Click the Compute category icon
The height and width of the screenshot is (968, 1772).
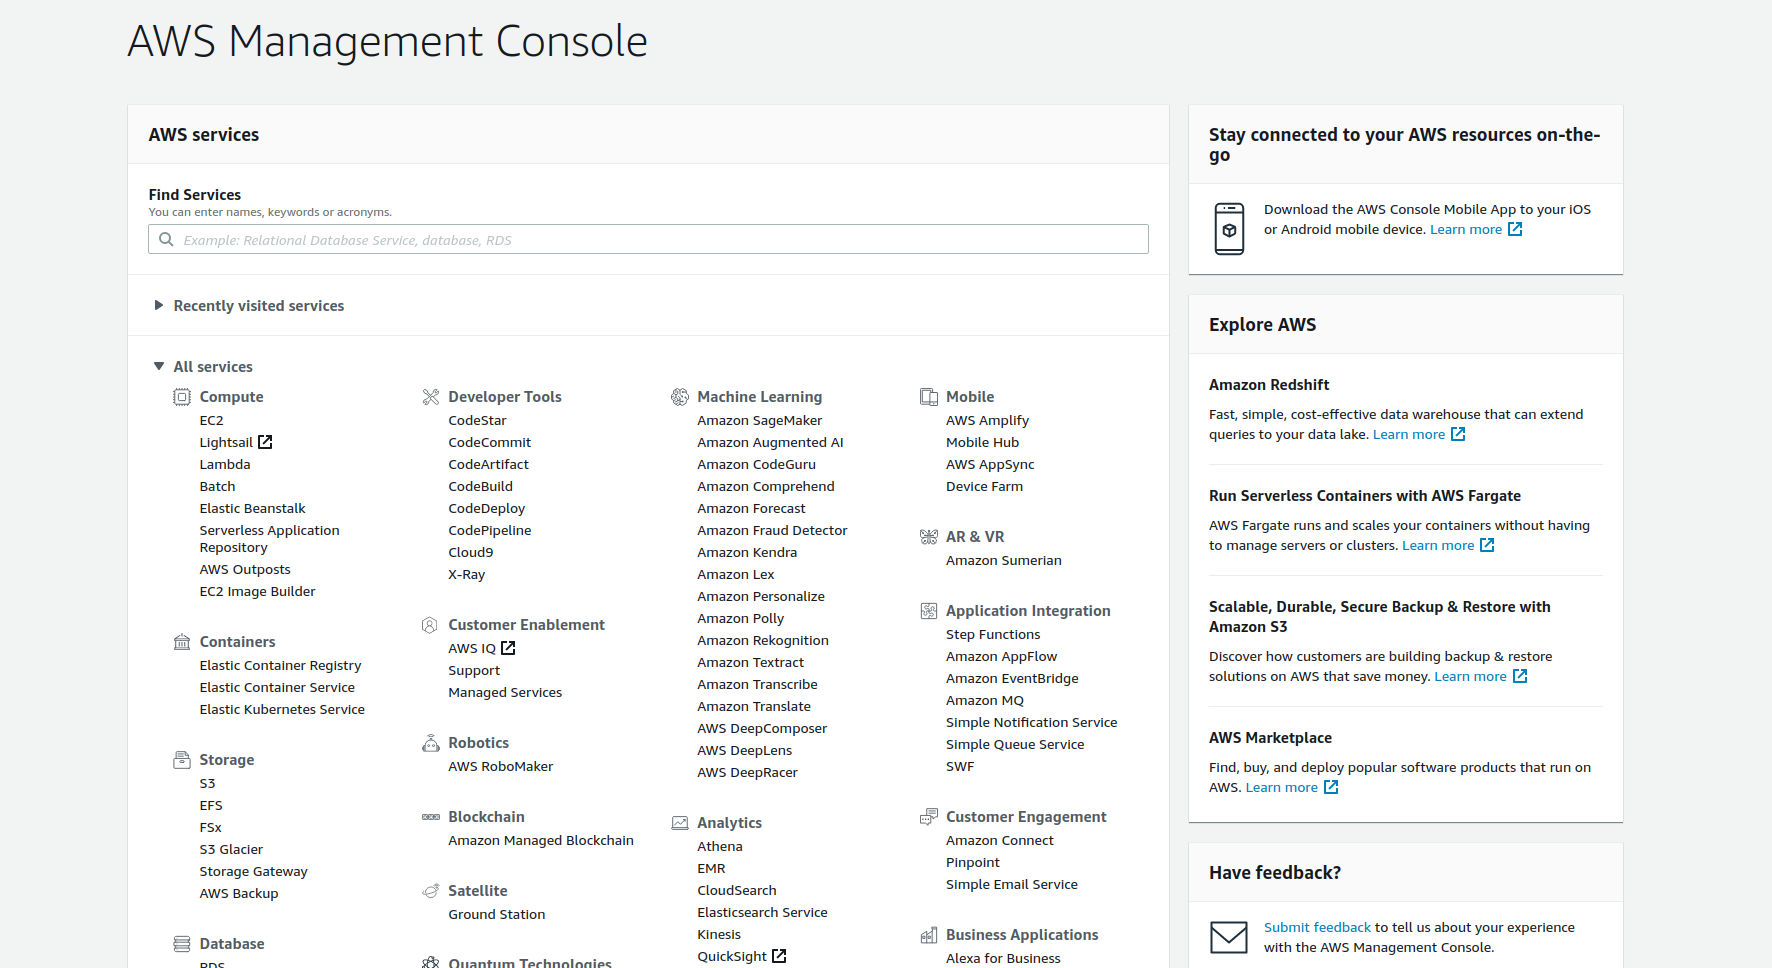click(182, 397)
